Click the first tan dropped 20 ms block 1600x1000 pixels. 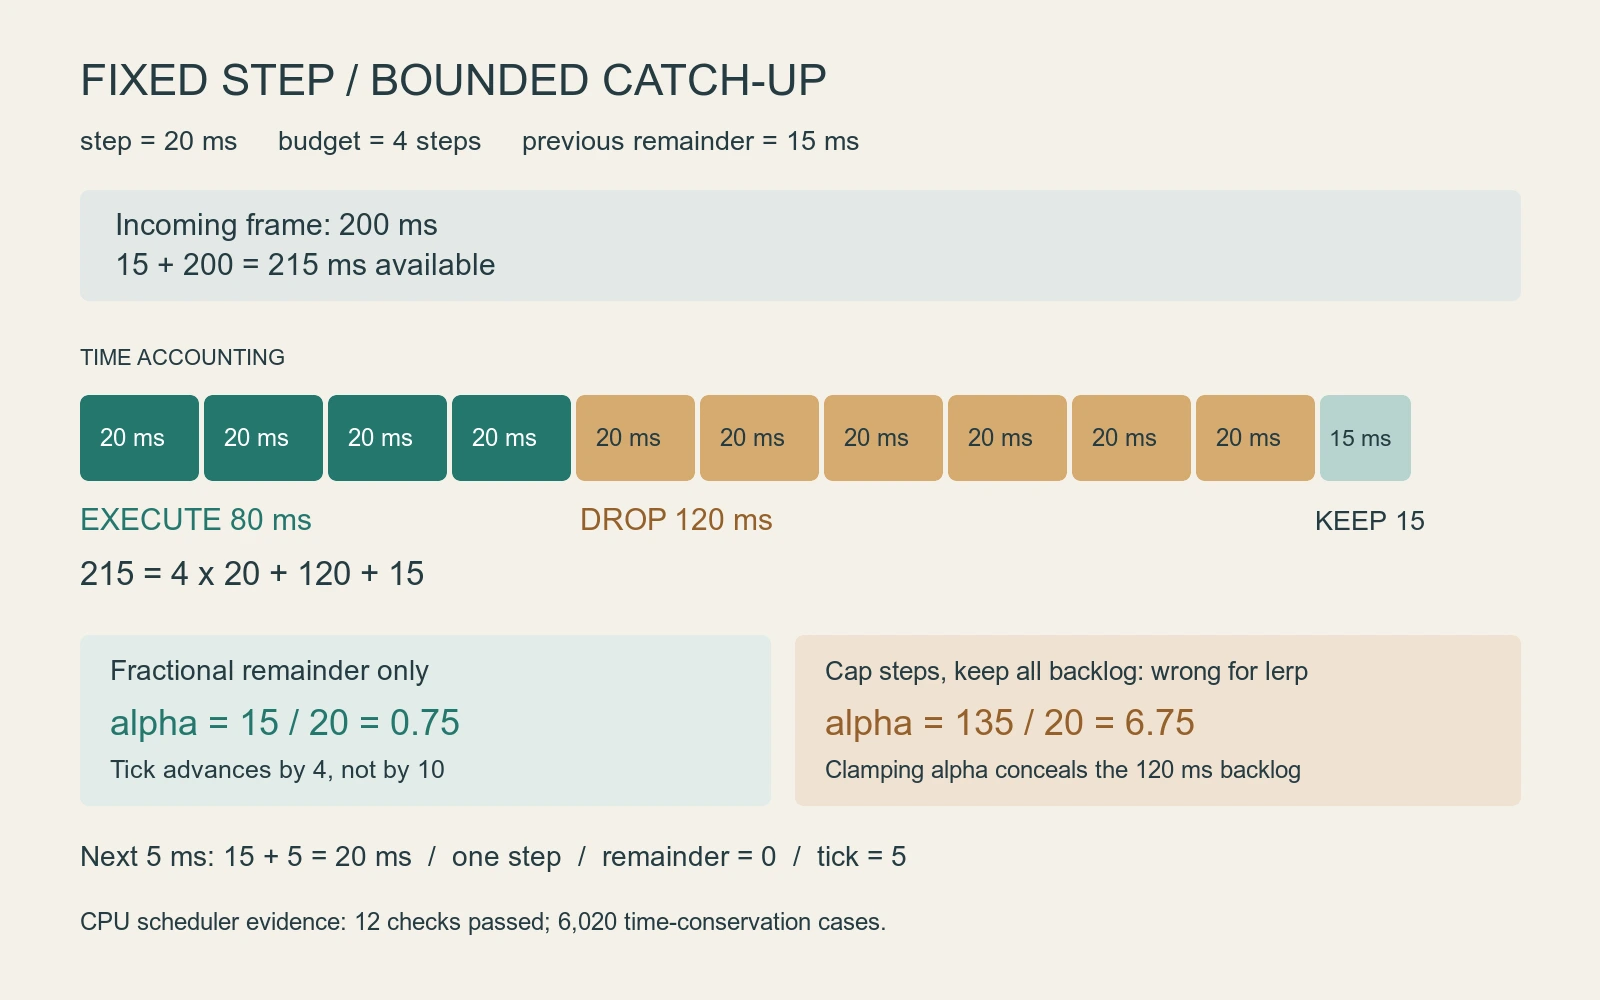pos(635,438)
